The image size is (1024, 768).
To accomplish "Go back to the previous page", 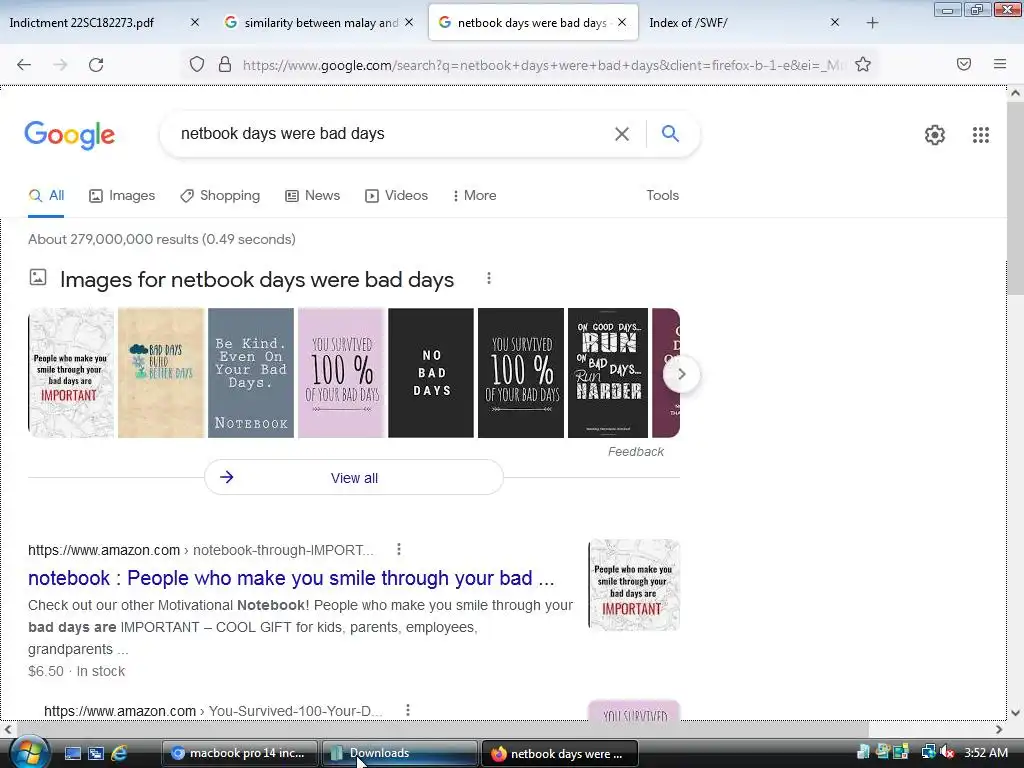I will click(24, 64).
